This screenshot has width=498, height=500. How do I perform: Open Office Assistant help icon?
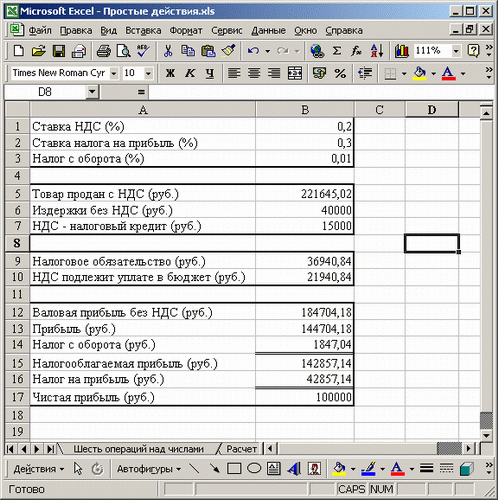click(473, 51)
